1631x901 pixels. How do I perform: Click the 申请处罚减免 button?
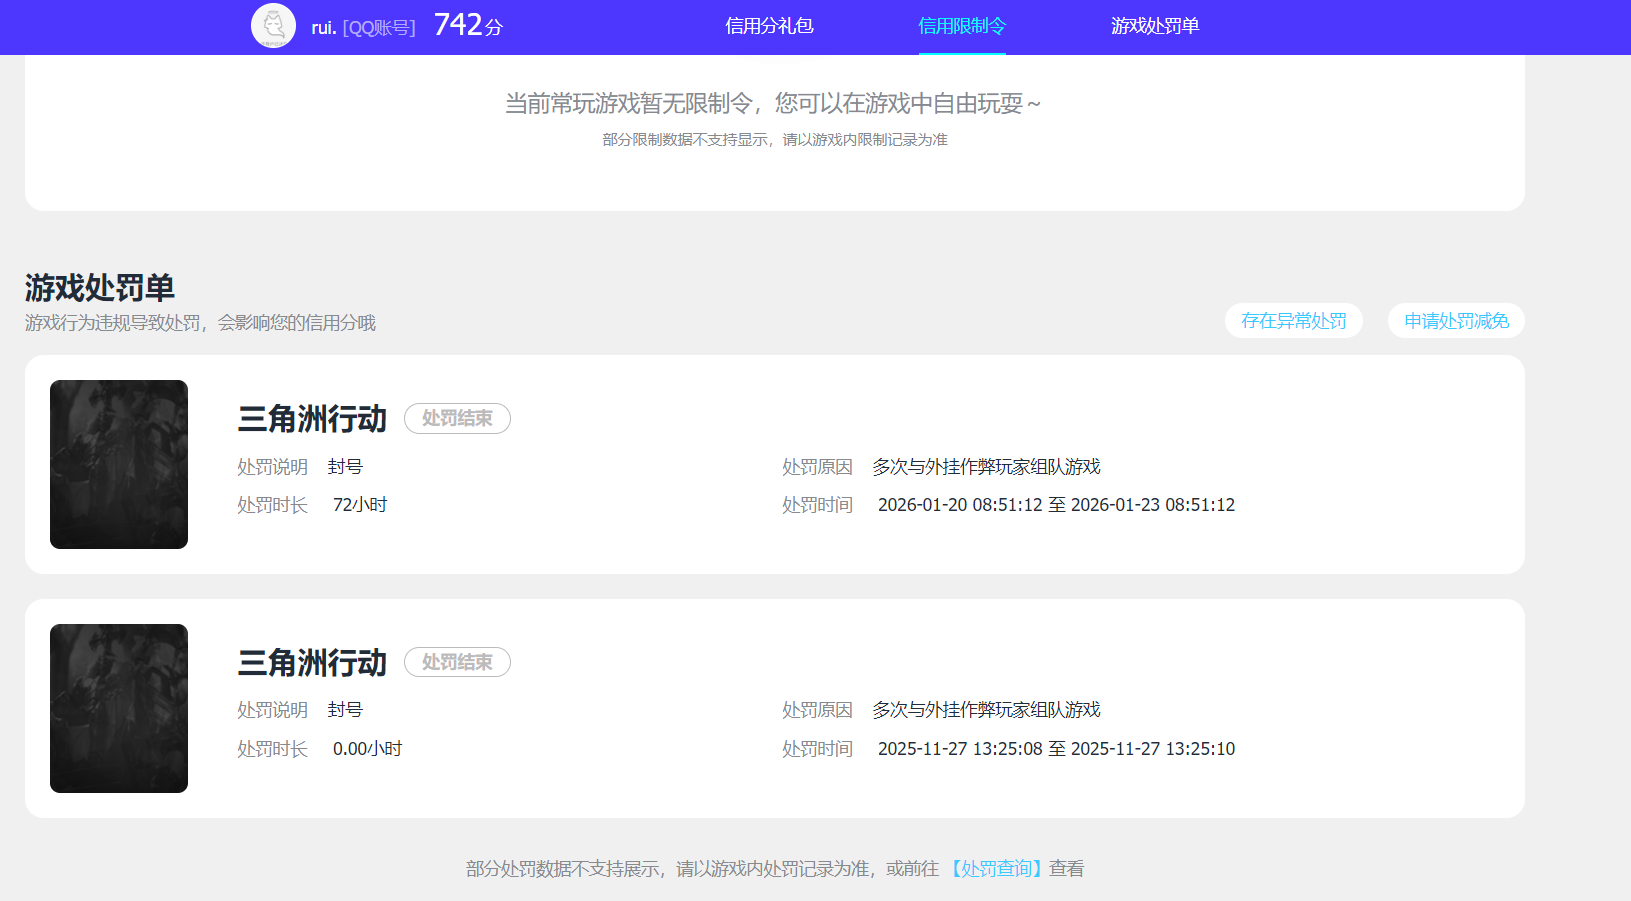coord(1456,321)
